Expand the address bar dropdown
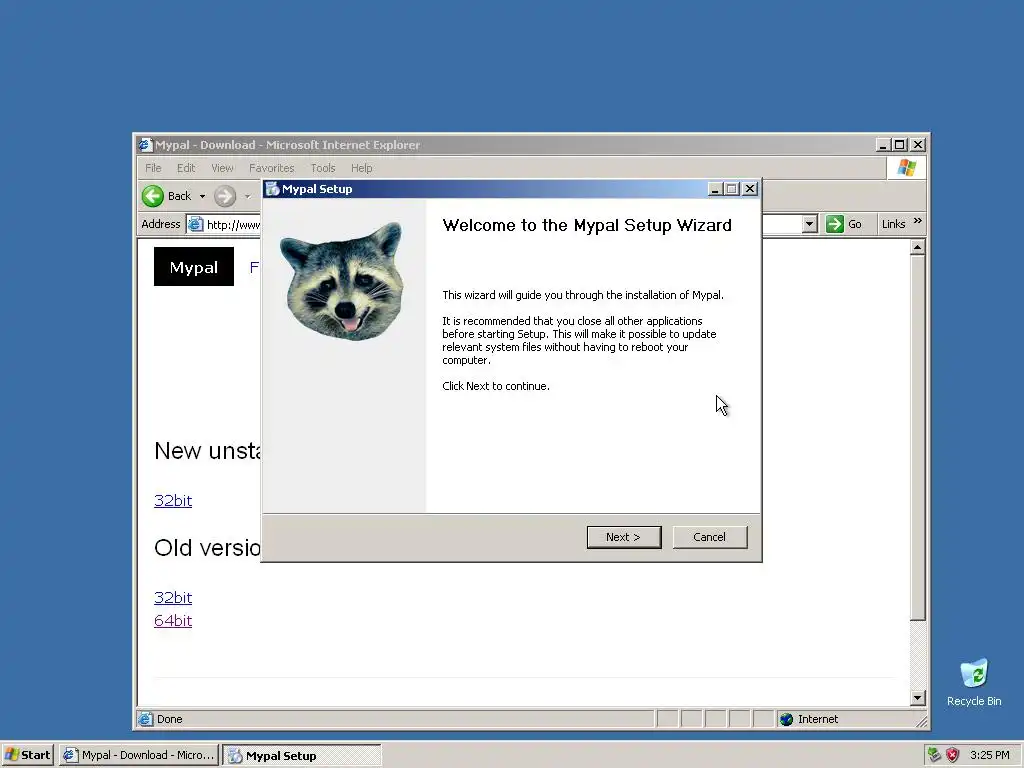Screen dimensions: 1024x768 pyautogui.click(x=810, y=224)
